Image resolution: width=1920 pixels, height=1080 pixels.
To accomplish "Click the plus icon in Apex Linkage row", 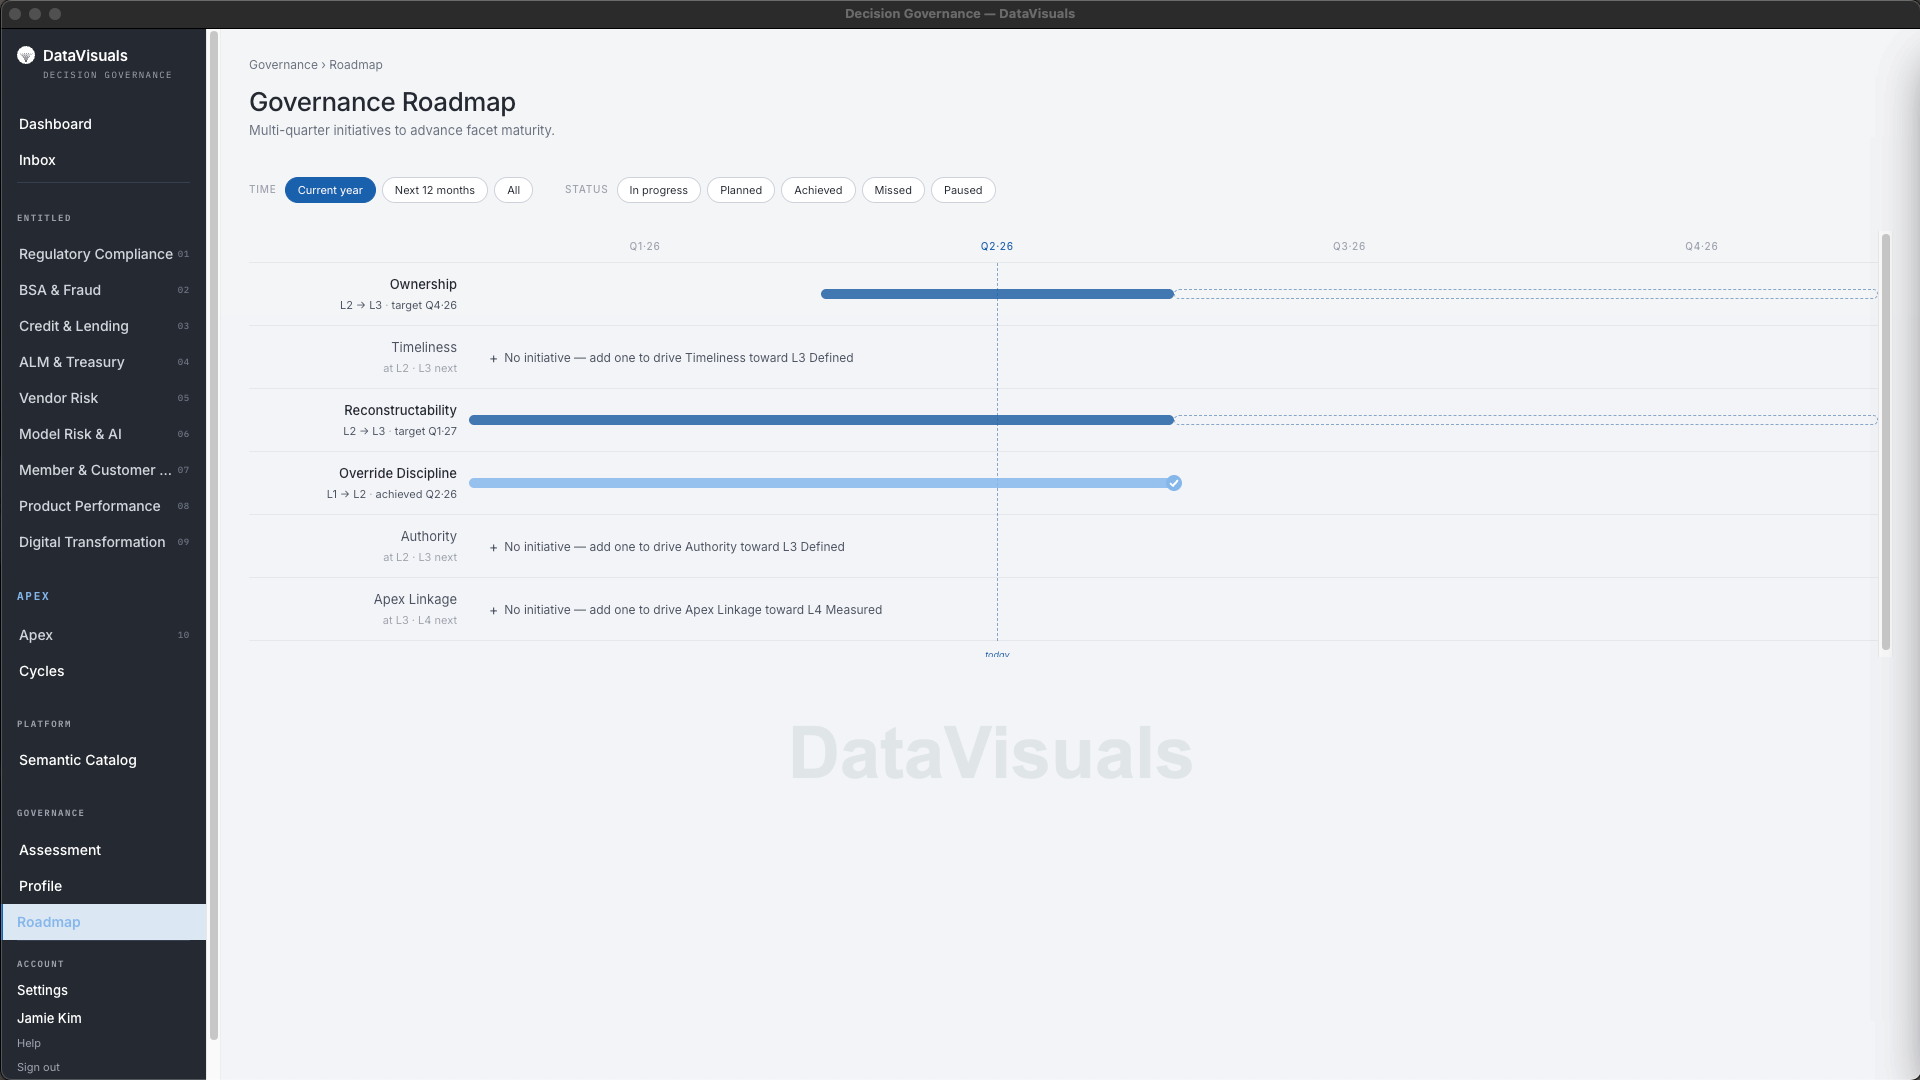I will [494, 611].
